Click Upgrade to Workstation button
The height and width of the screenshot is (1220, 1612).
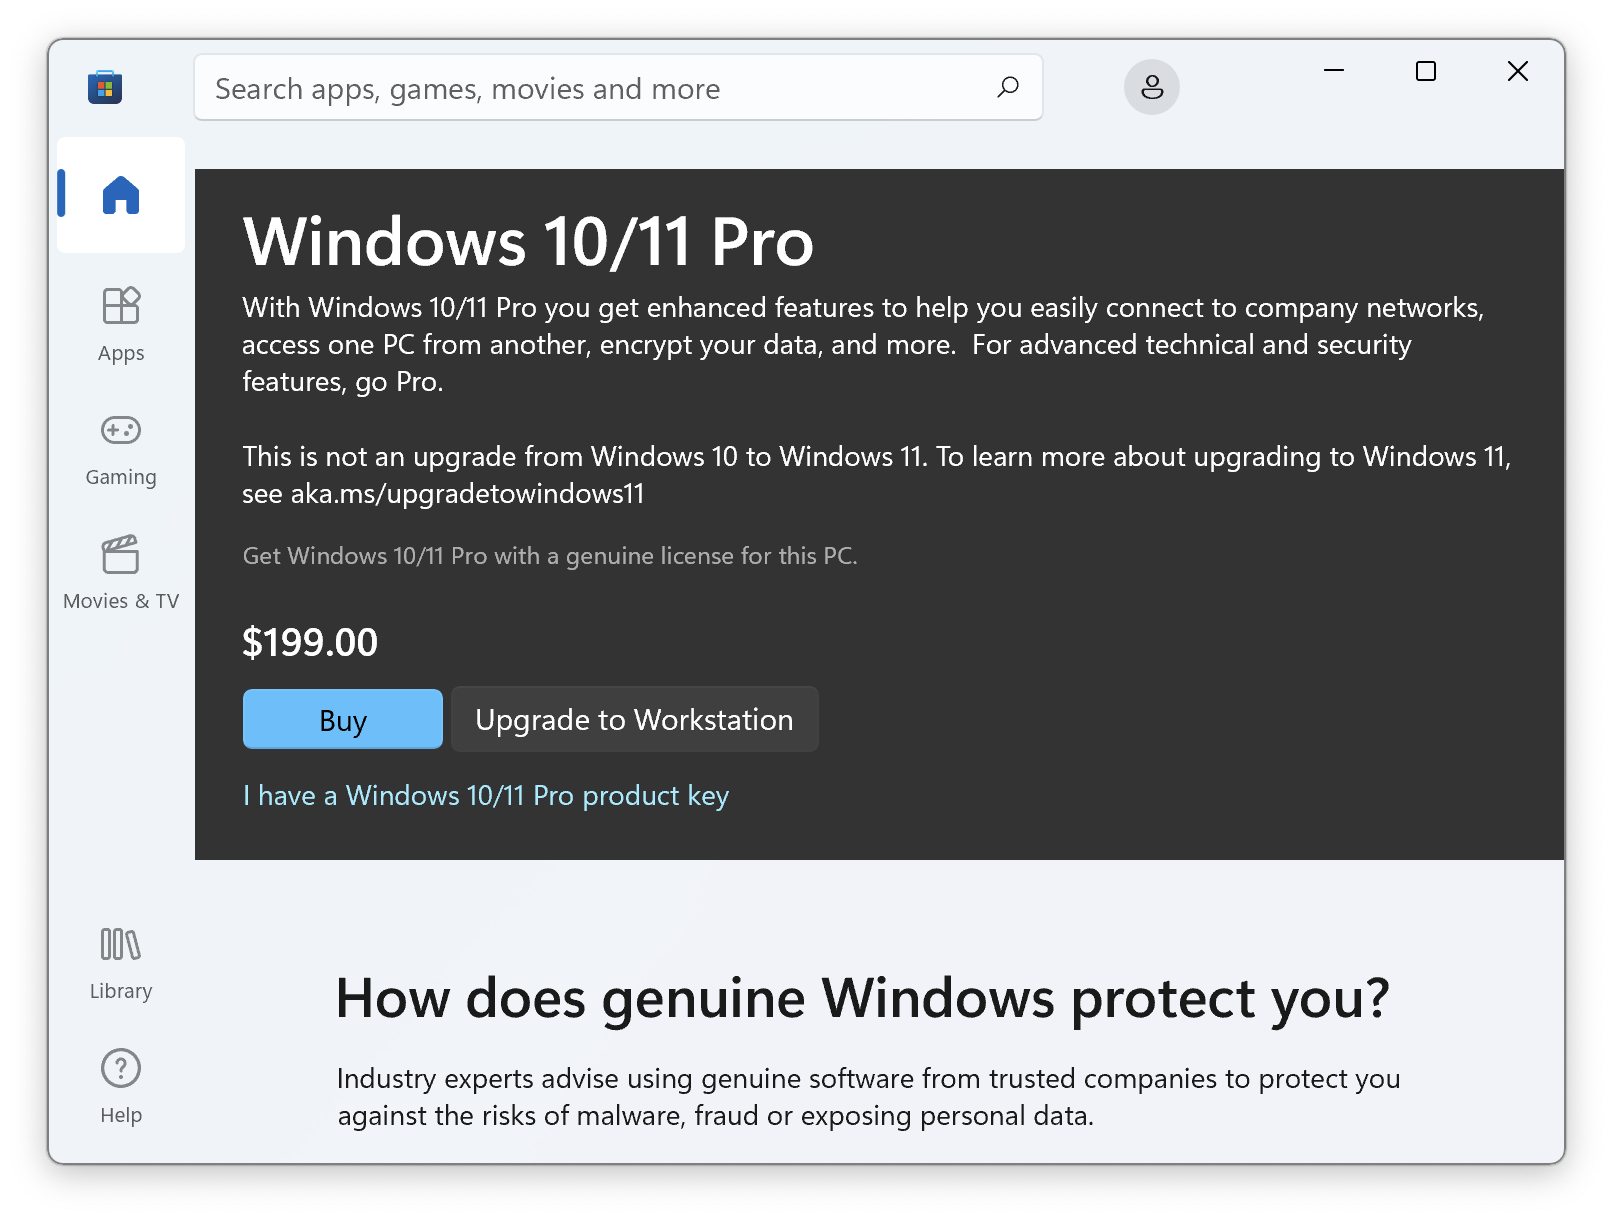tap(634, 720)
